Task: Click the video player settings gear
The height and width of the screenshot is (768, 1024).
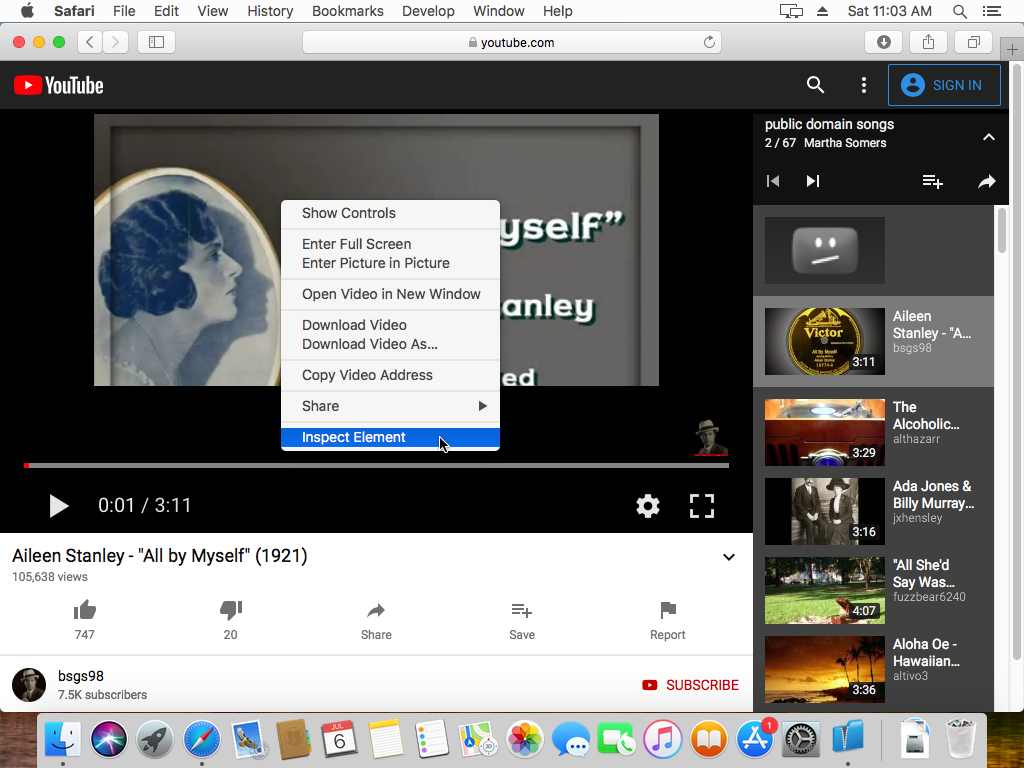Action: point(648,506)
